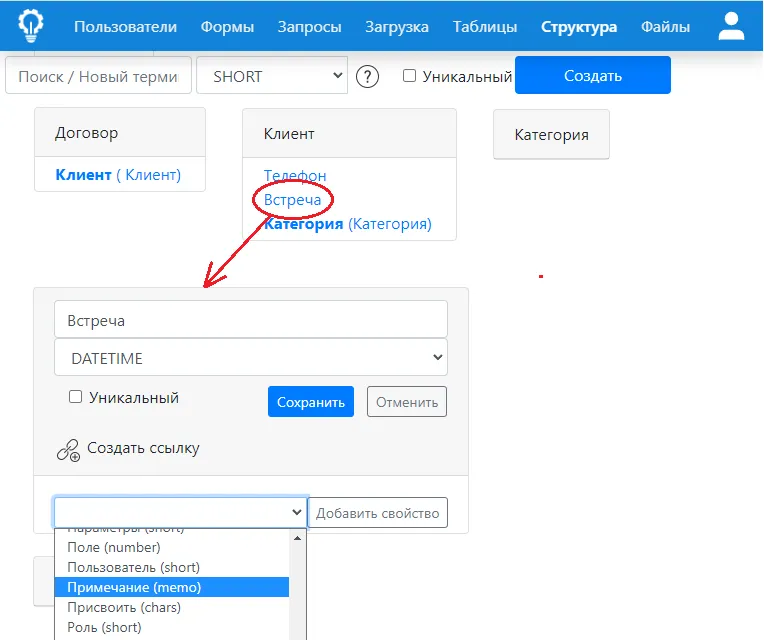The image size is (764, 640).
Task: Open the DATETIME type dropdown
Action: pyautogui.click(x=251, y=358)
